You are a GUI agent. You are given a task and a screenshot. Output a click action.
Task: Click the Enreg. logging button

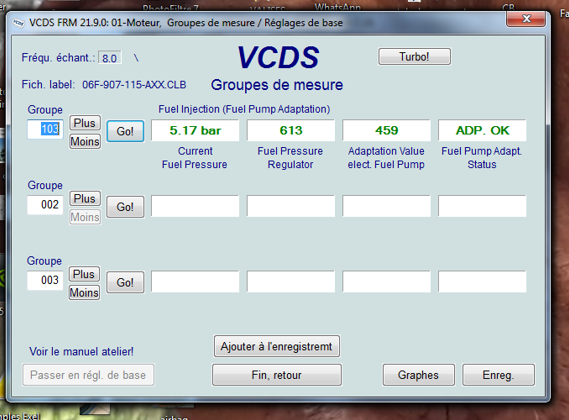point(498,375)
